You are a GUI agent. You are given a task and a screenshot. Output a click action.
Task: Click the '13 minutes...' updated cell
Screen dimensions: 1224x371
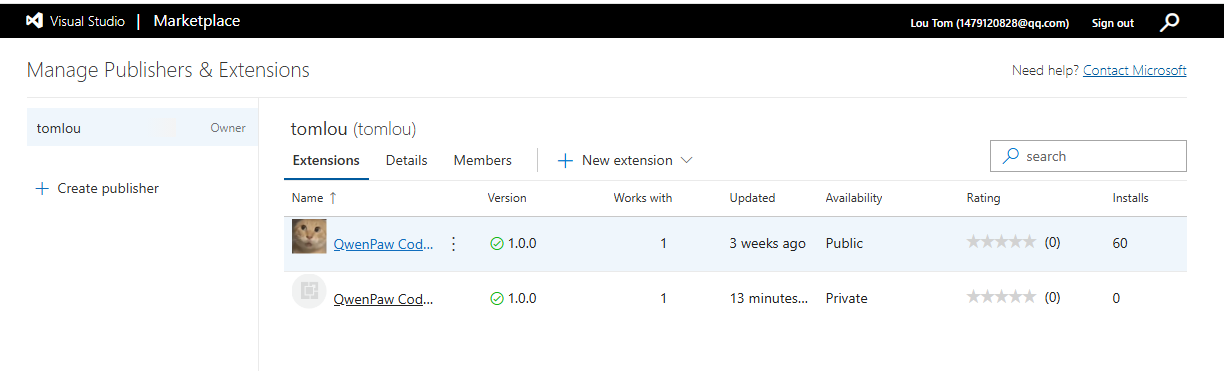coord(768,298)
